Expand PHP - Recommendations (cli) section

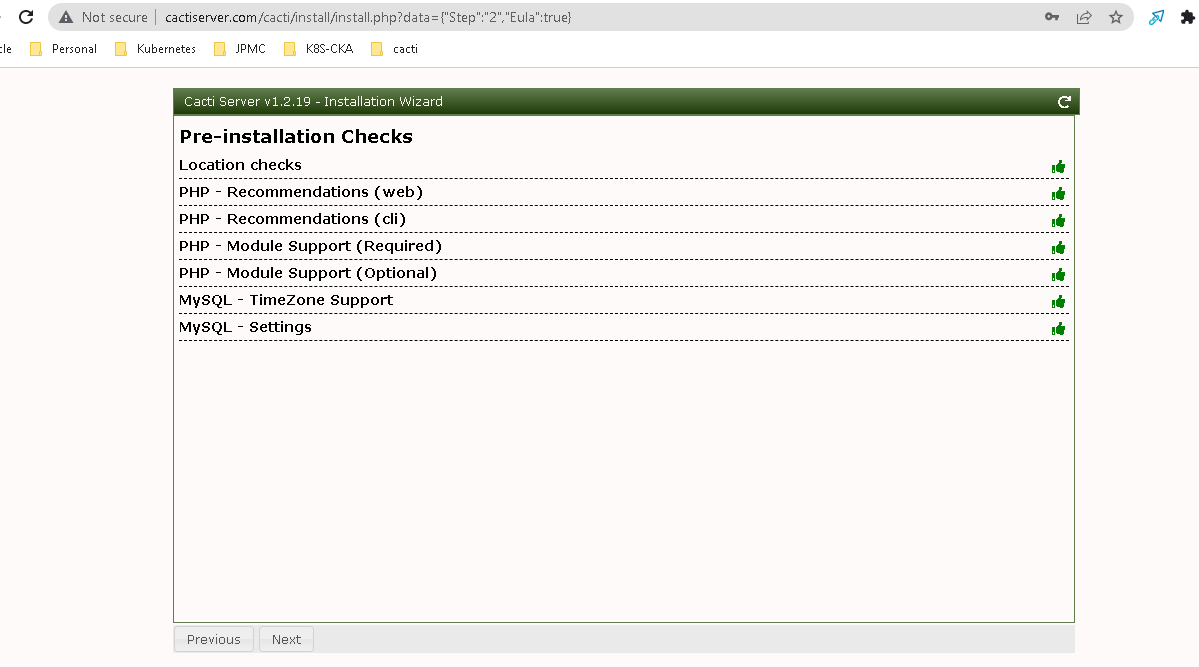623,219
